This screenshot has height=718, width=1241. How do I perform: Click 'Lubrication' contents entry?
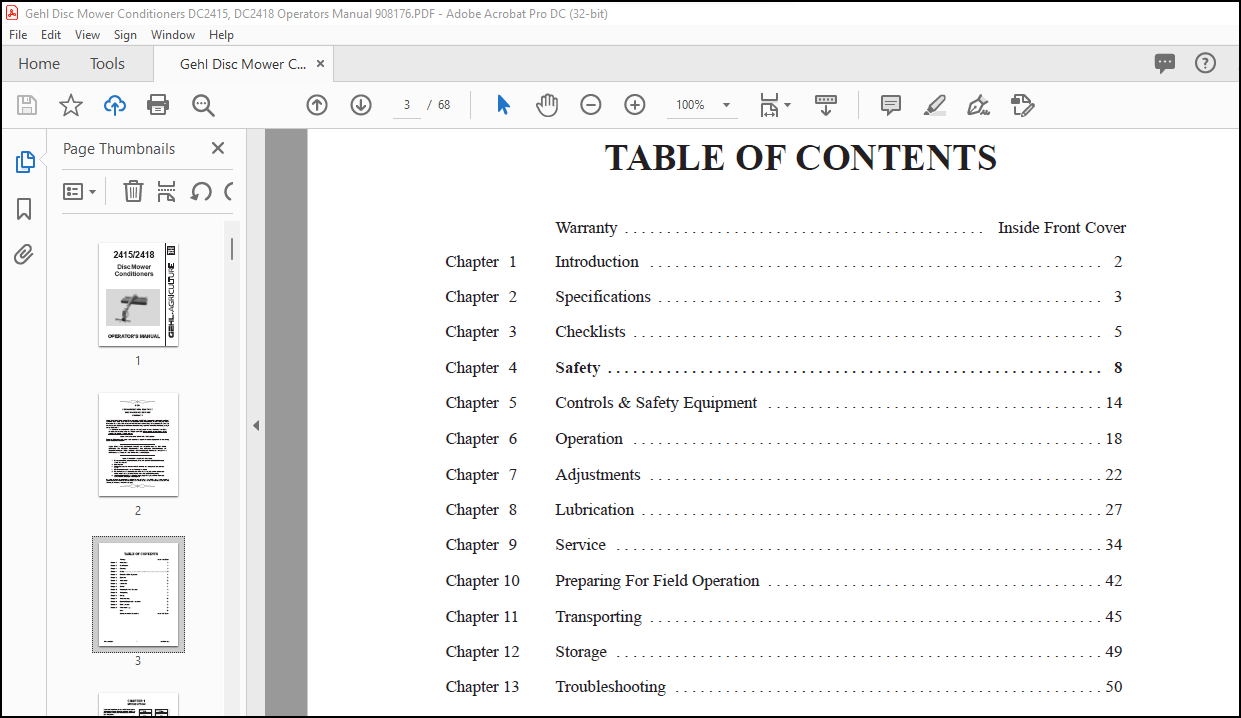(x=595, y=510)
